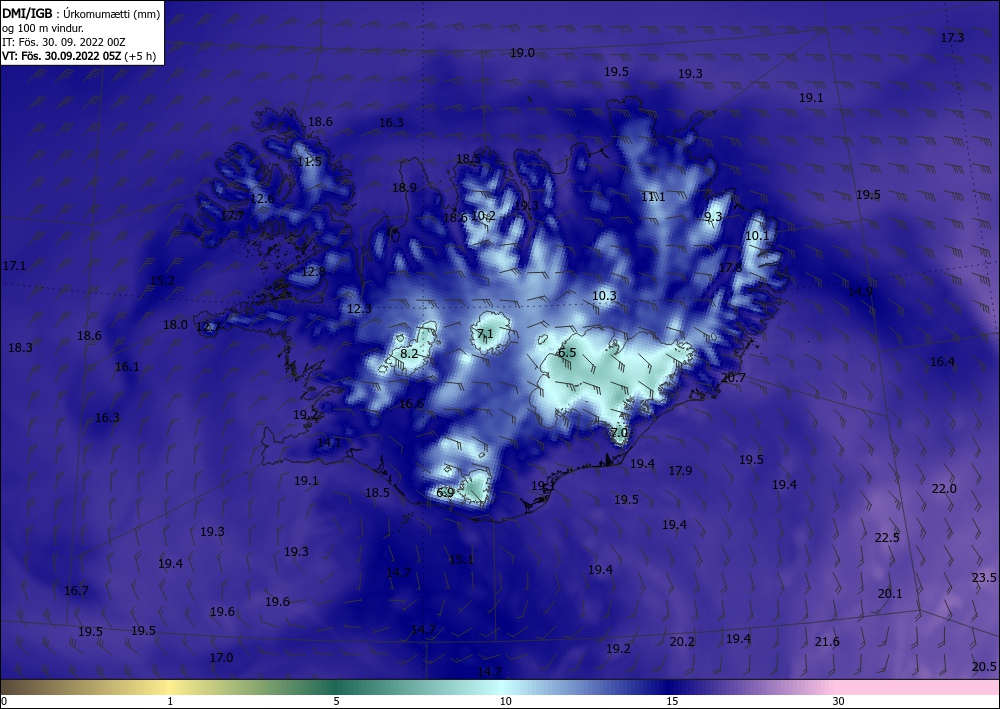Click the 10.2 value in north Iceland
The image size is (1000, 709).
(x=483, y=216)
